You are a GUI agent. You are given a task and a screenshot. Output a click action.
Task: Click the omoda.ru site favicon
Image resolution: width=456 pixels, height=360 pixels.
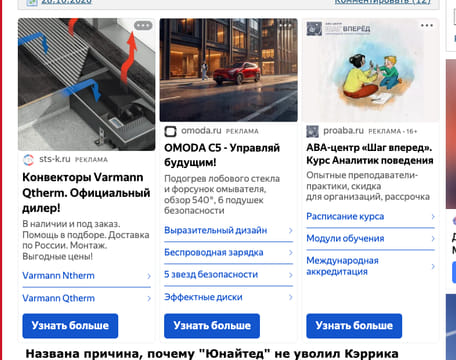(x=170, y=131)
